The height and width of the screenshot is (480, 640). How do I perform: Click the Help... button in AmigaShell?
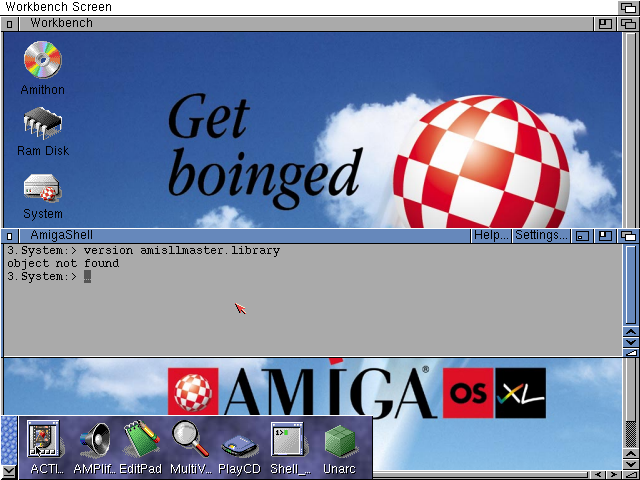pyautogui.click(x=491, y=236)
